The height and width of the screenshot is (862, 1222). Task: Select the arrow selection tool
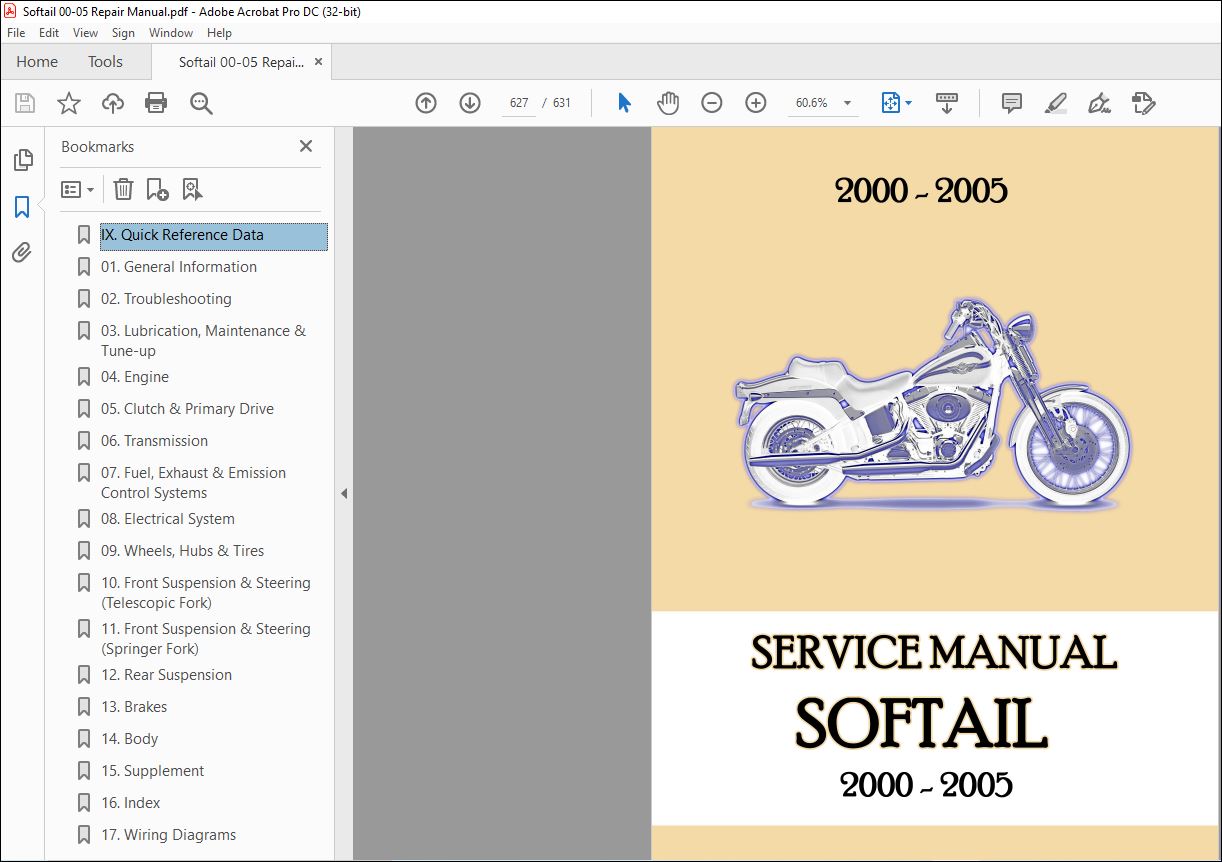point(625,103)
